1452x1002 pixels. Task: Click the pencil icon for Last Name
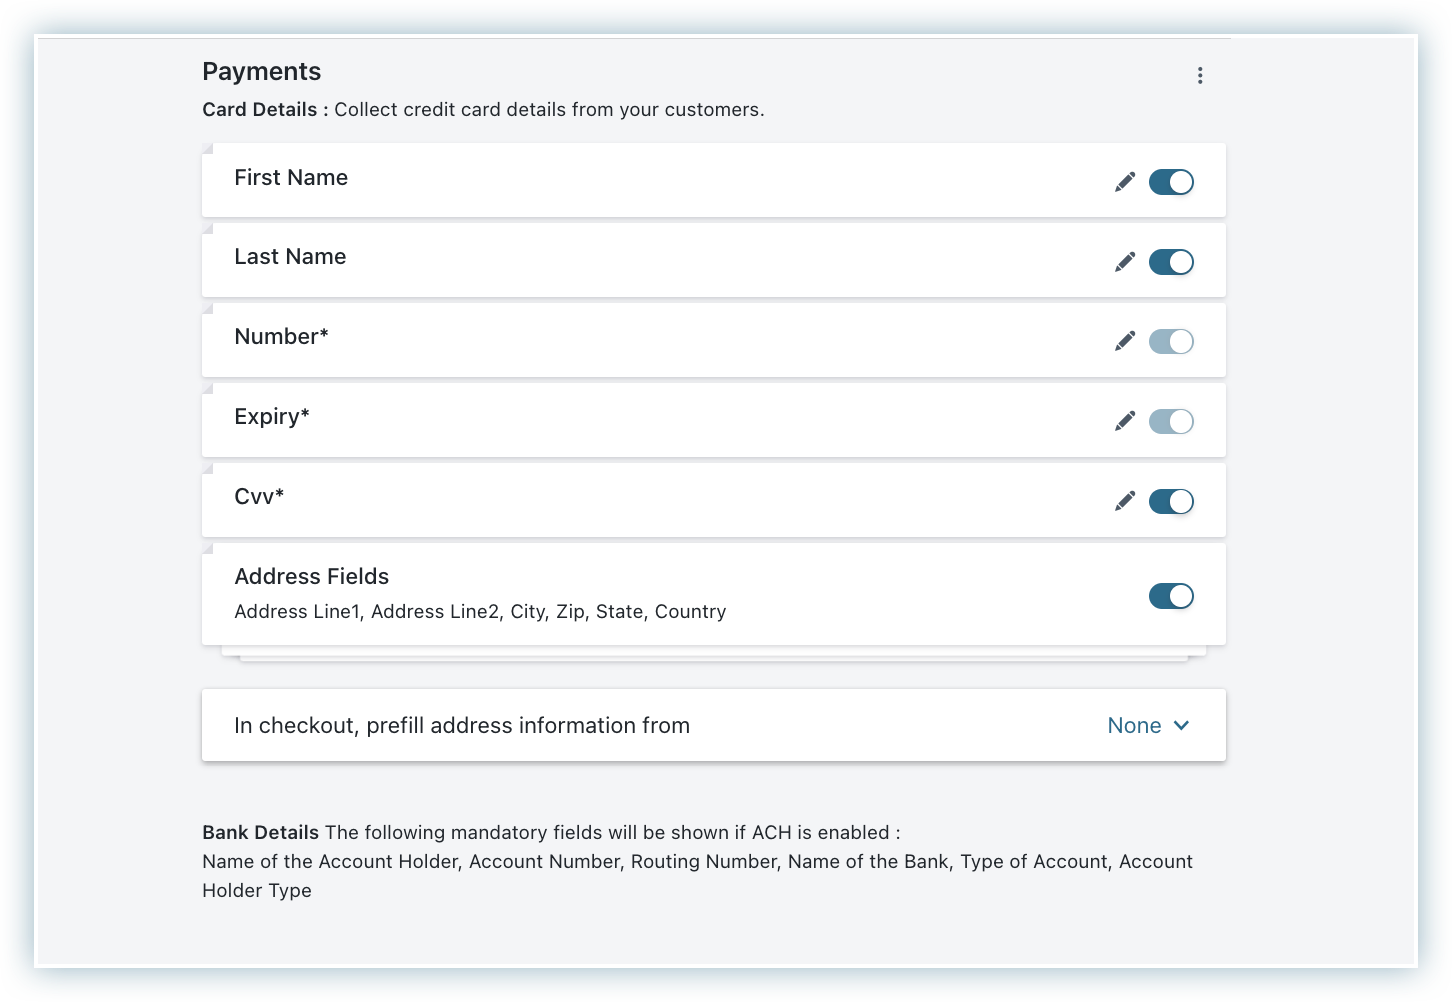coord(1125,262)
